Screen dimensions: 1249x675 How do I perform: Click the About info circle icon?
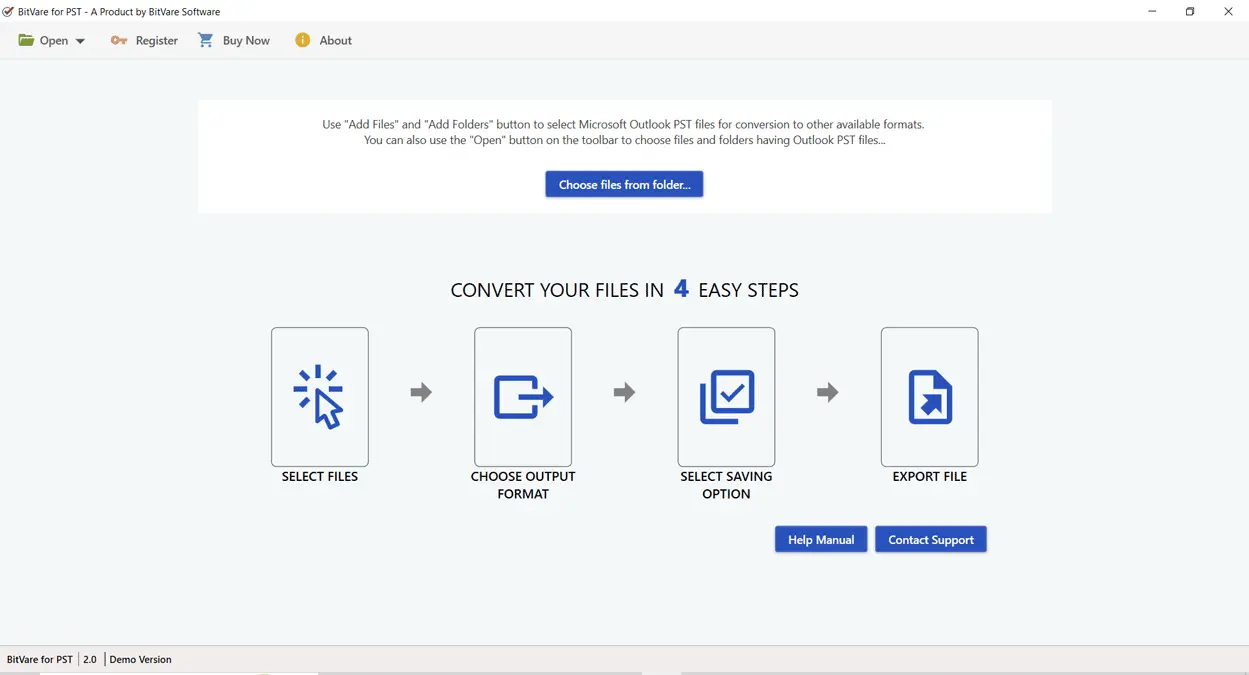[302, 40]
